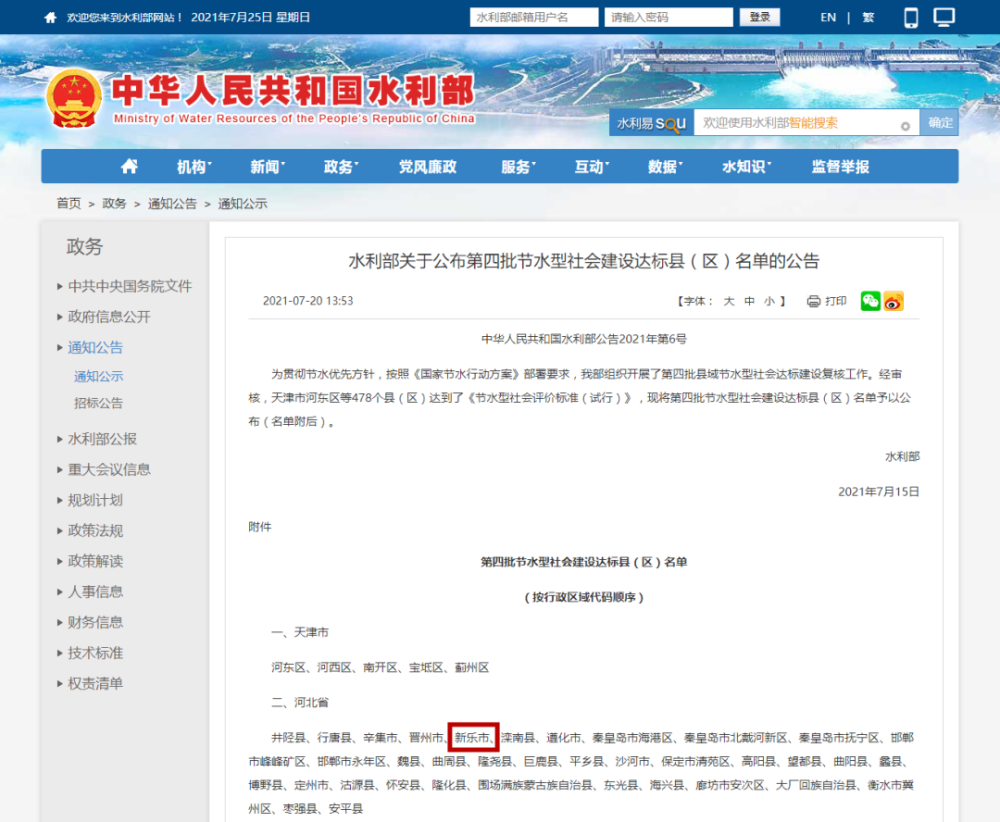Click the national emblem logo
The height and width of the screenshot is (822, 1000).
(x=74, y=99)
